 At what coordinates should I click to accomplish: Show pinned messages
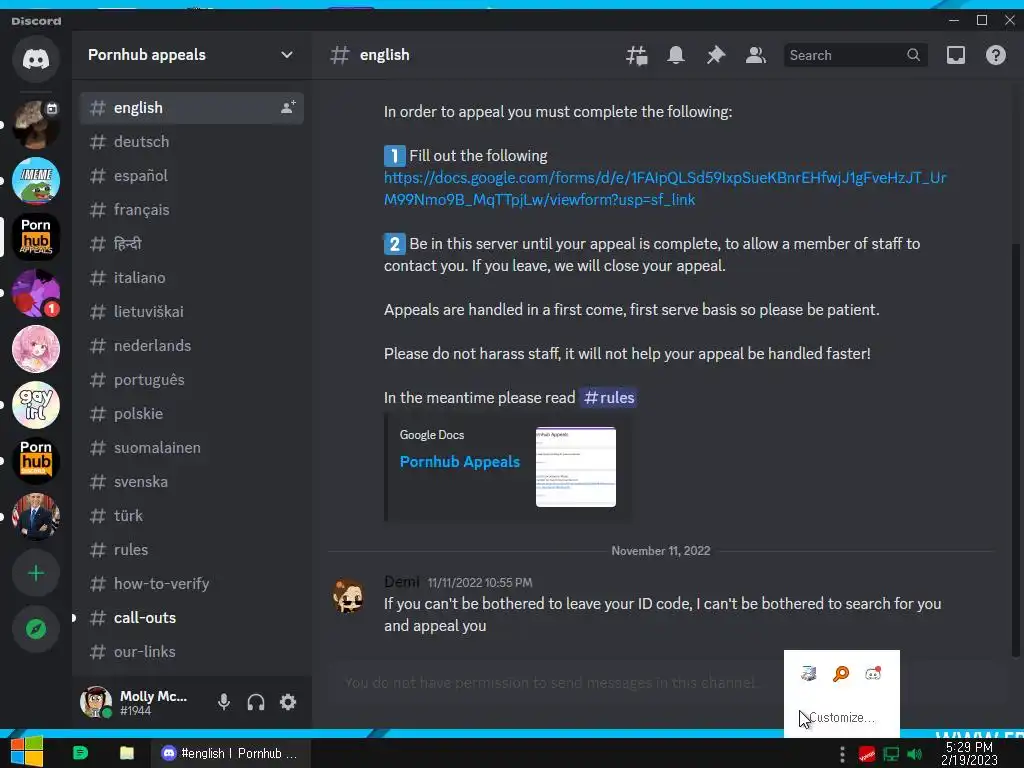(716, 56)
